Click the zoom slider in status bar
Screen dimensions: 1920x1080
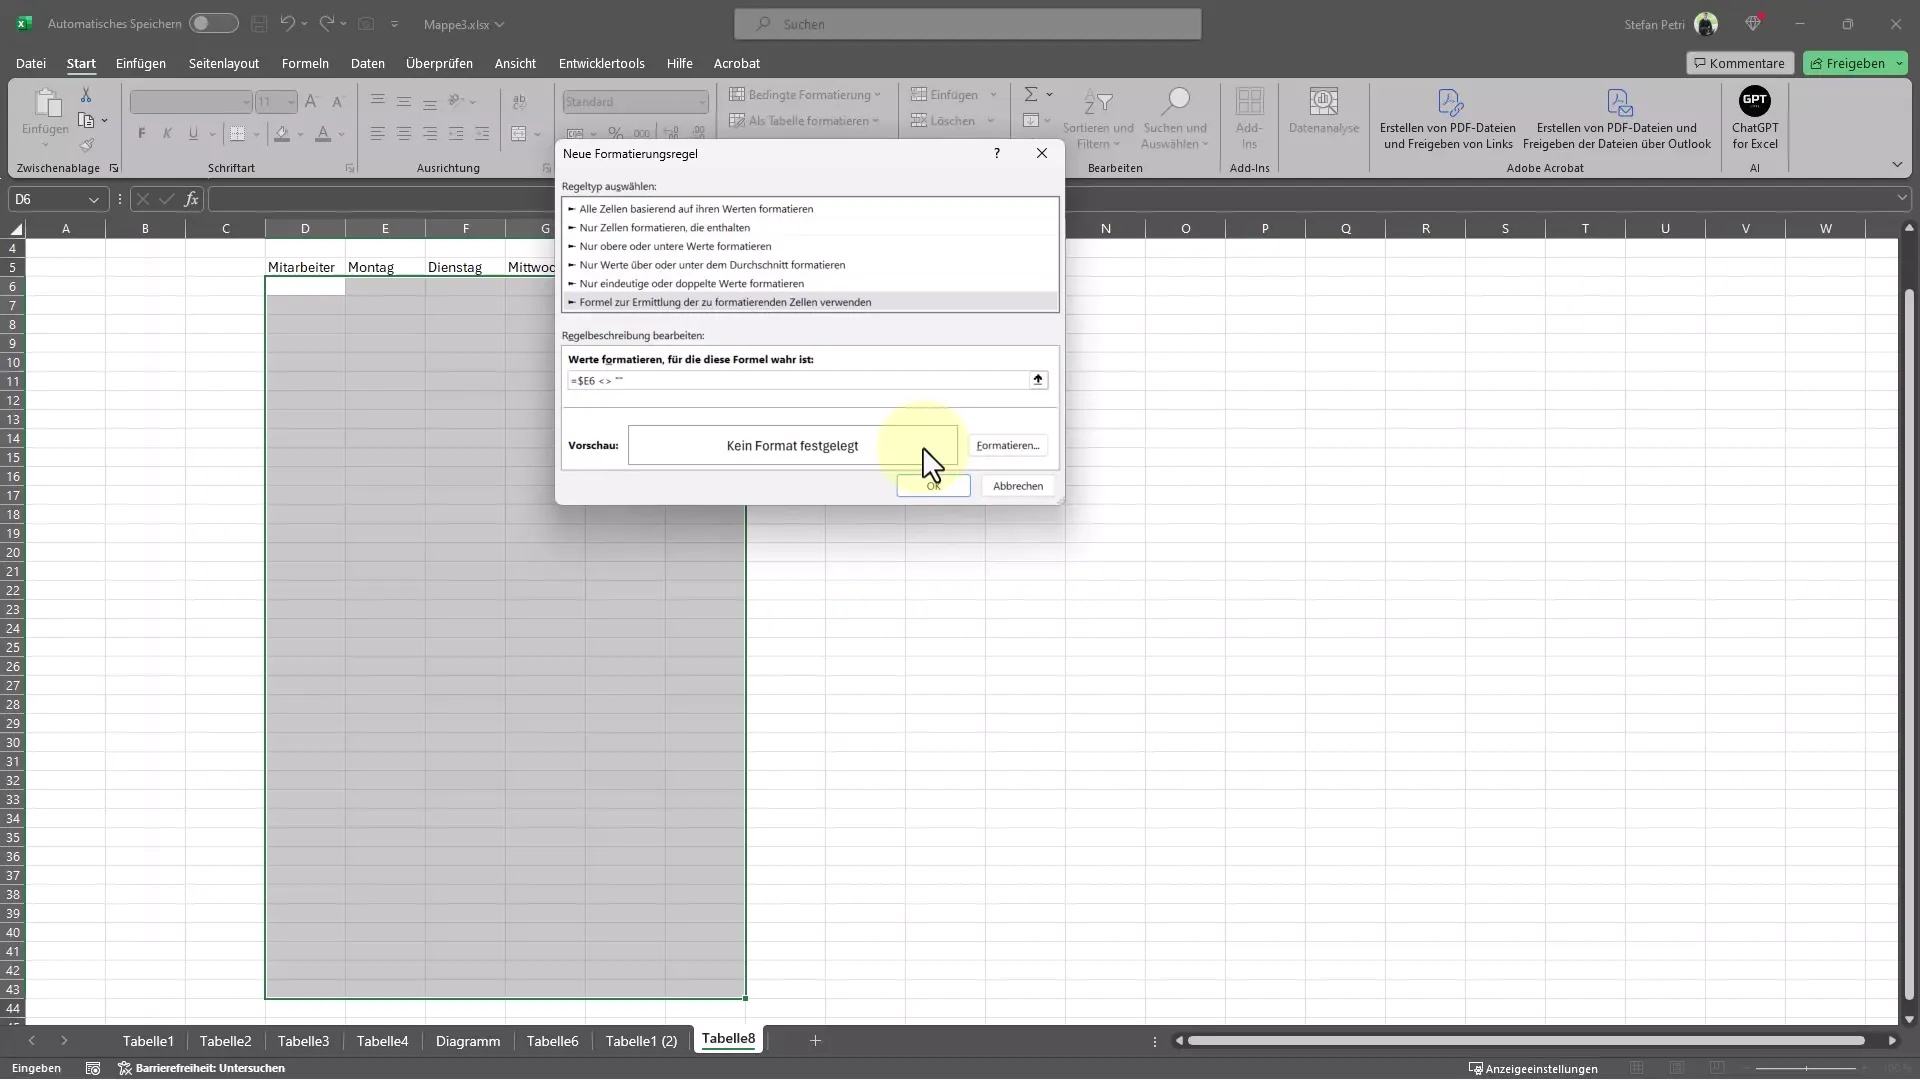tap(1806, 1069)
